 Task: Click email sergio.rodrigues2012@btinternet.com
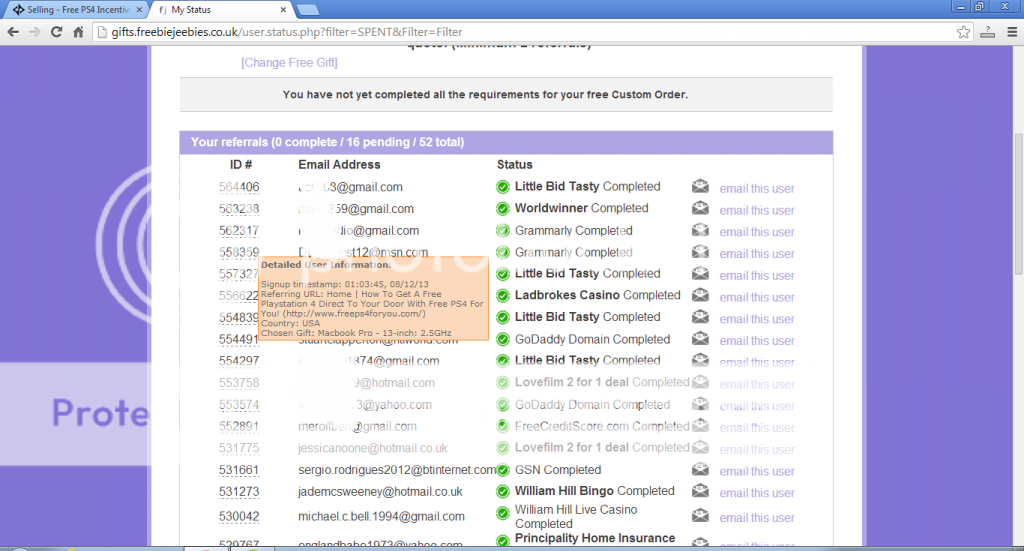(x=397, y=470)
